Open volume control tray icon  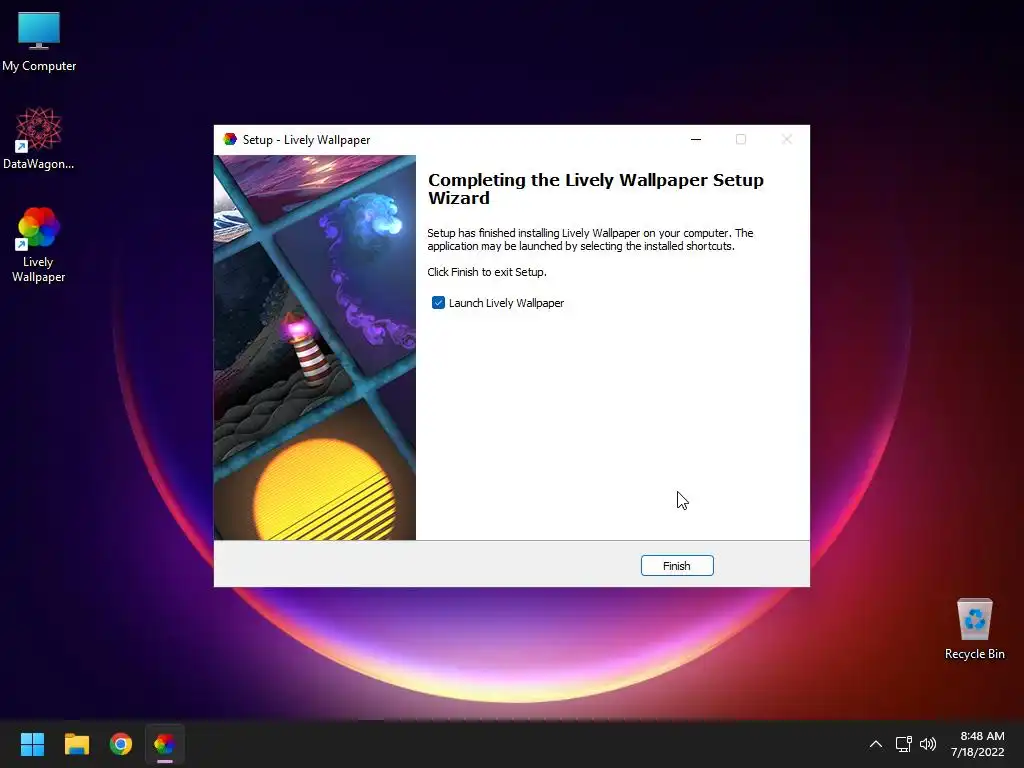coord(927,744)
